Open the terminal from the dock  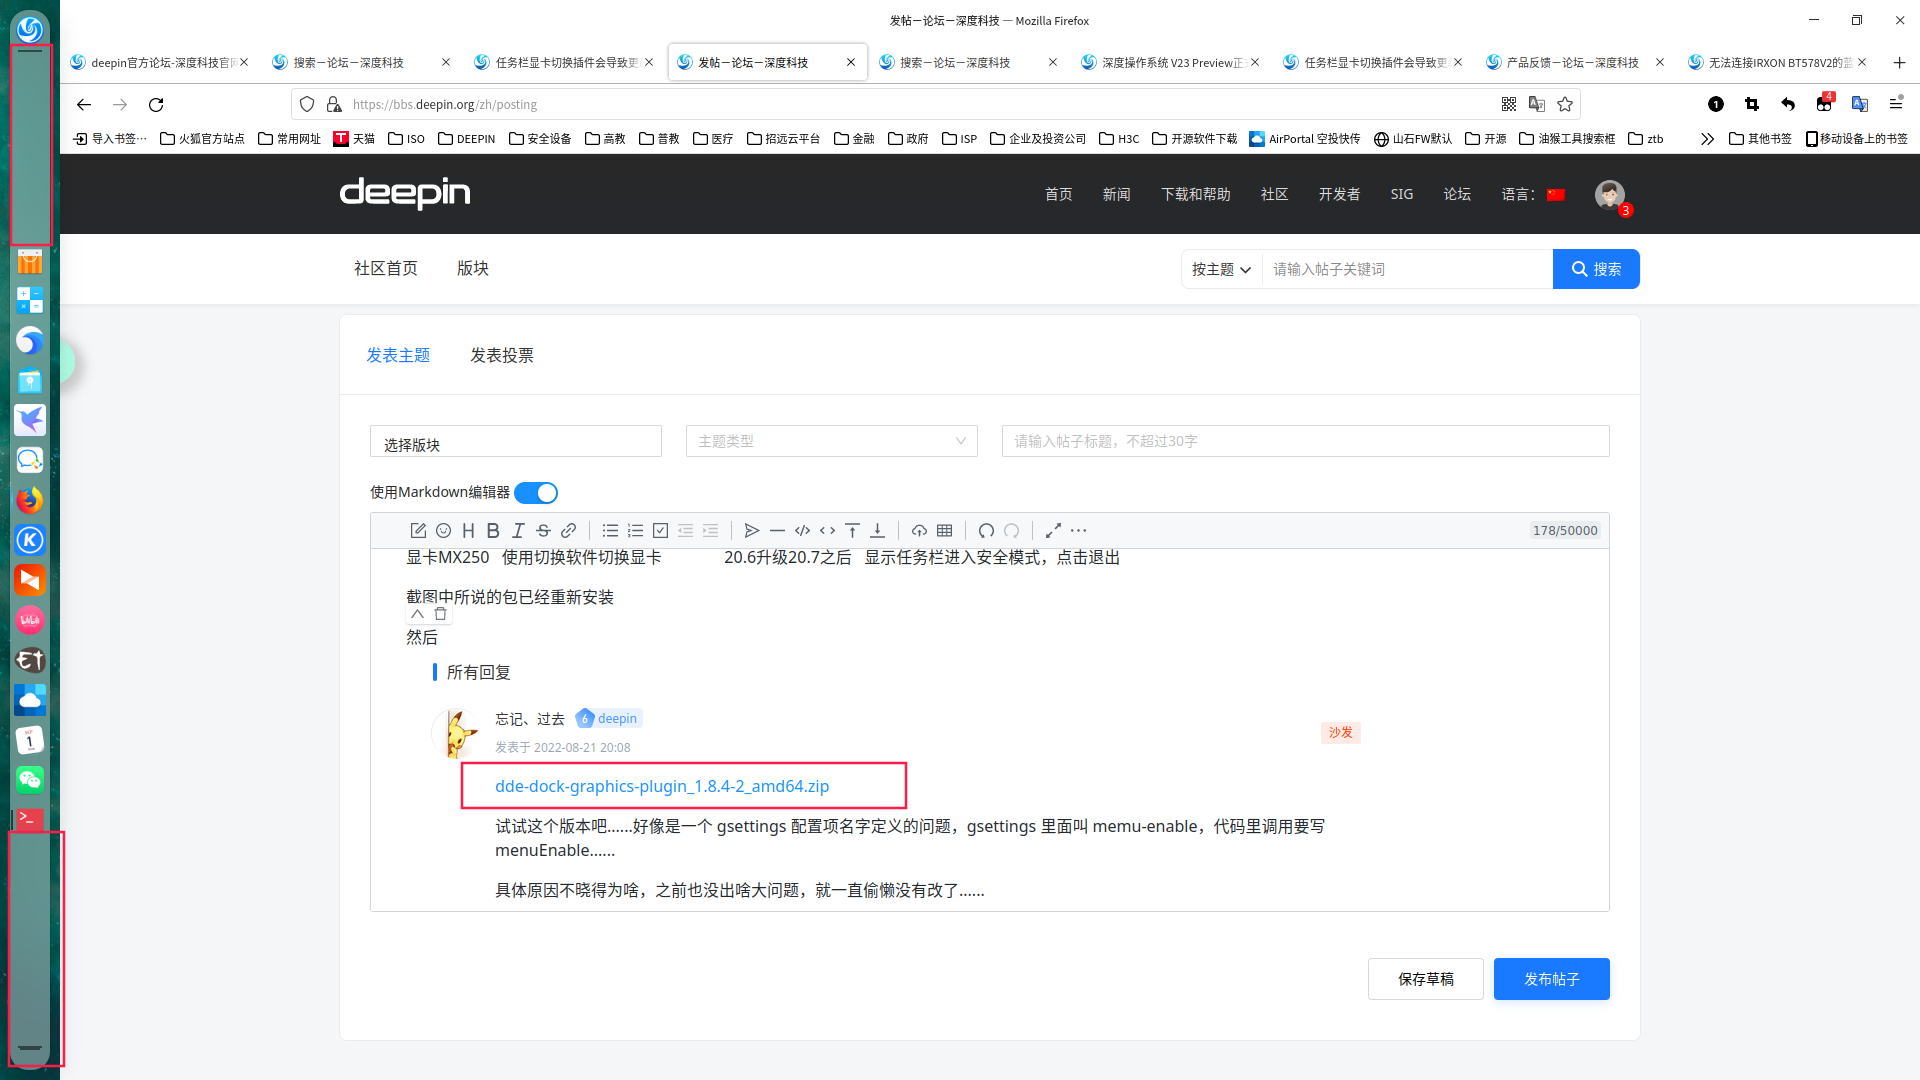click(30, 820)
